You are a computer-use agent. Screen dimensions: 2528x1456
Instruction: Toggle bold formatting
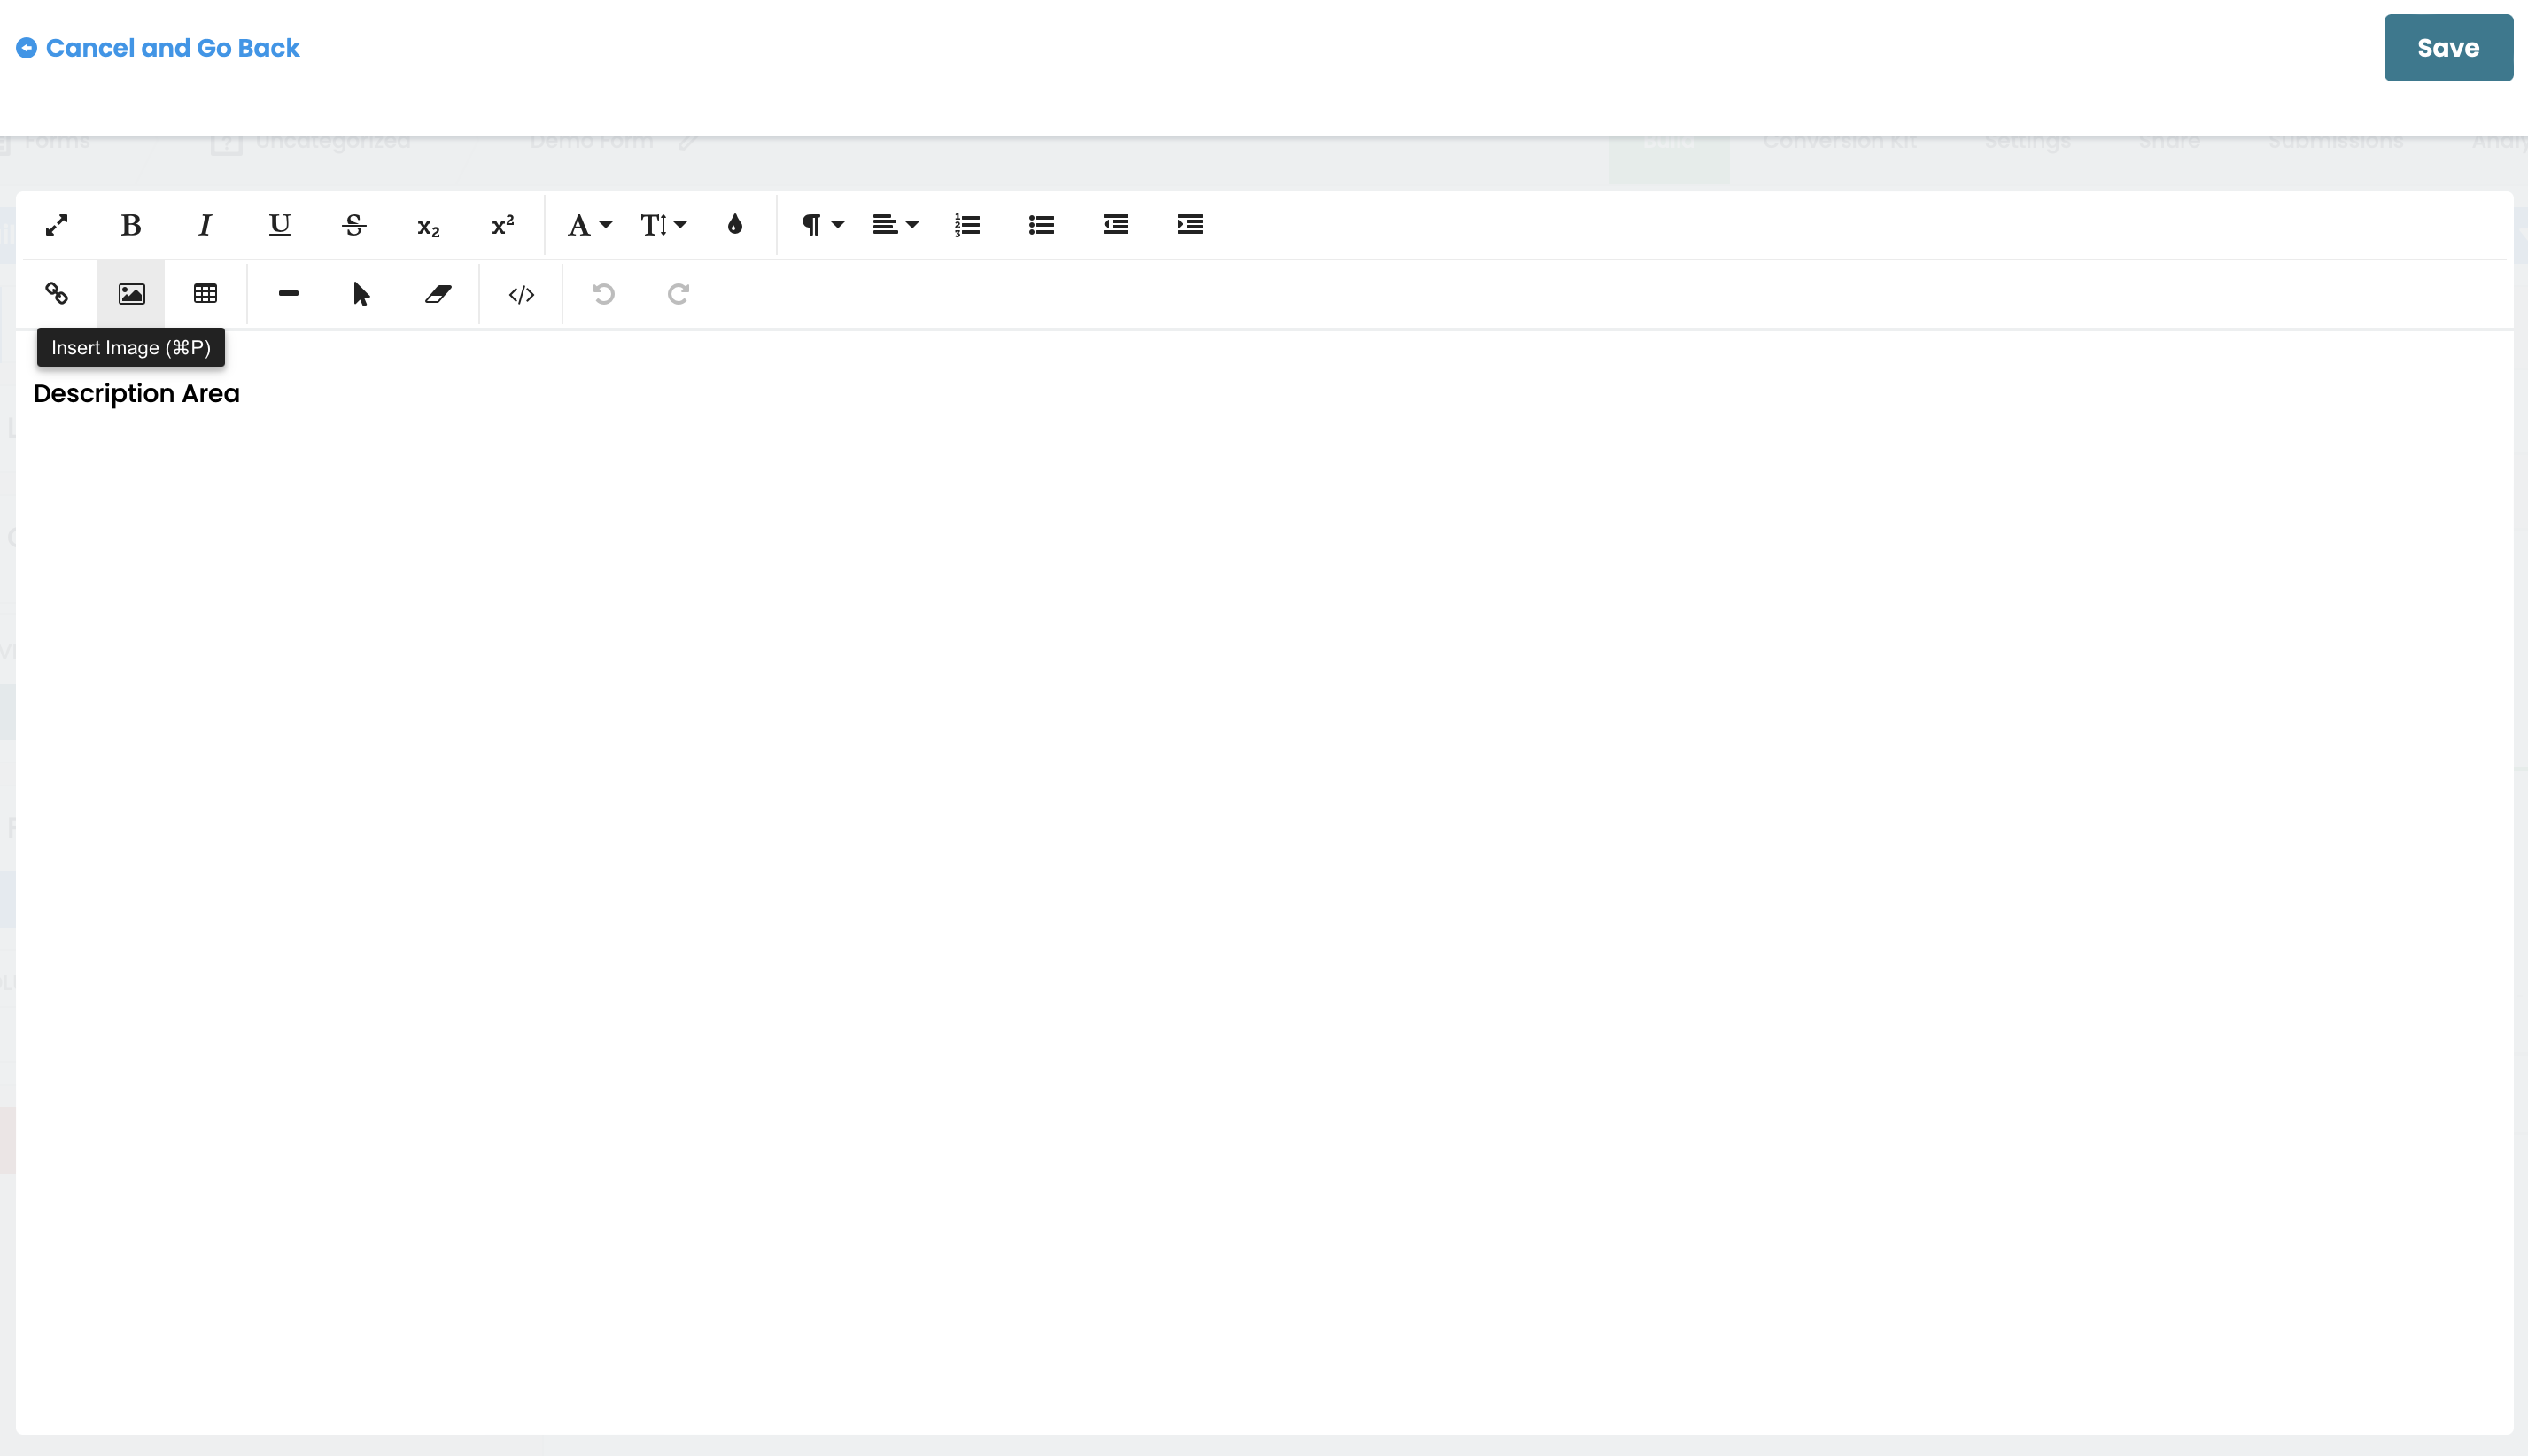[x=131, y=225]
